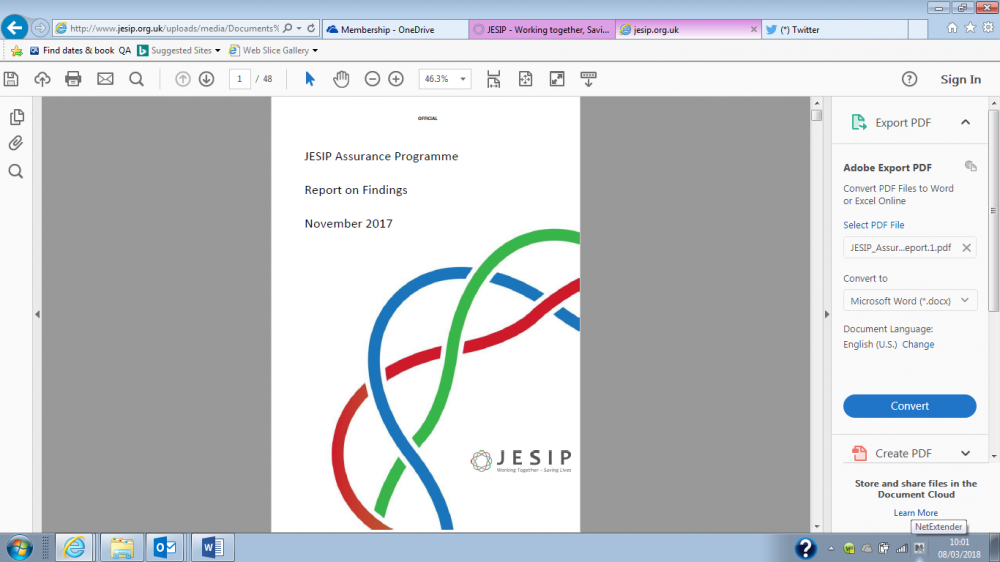Go to next page arrow
The image size is (1000, 562).
coord(206,79)
